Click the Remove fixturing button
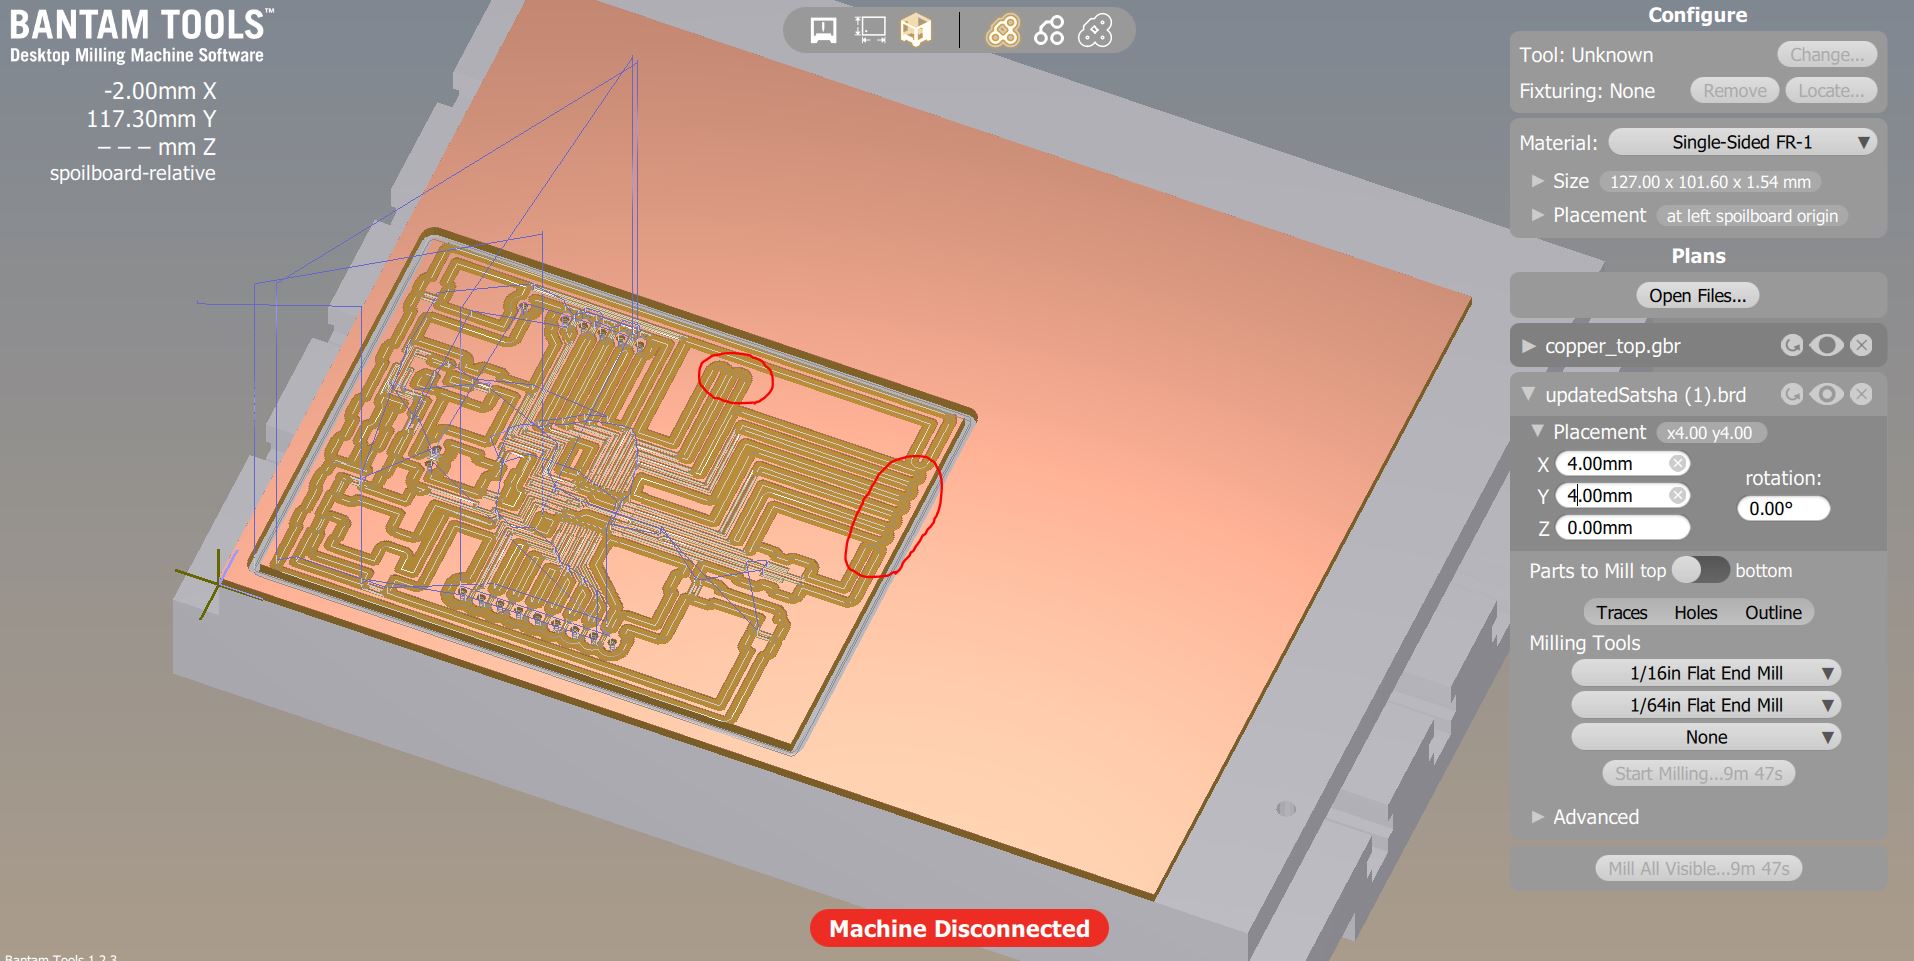Image resolution: width=1914 pixels, height=961 pixels. (x=1734, y=91)
